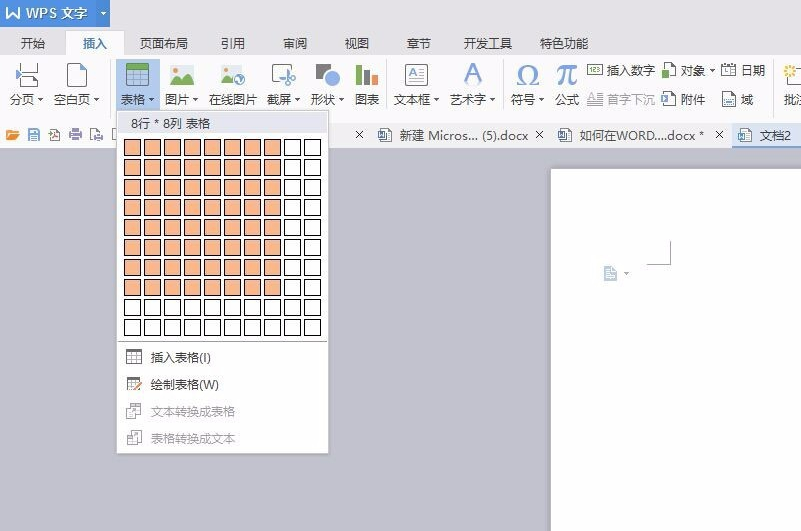Open the 页面布局 ribbon tab
801x531 pixels.
click(x=163, y=43)
